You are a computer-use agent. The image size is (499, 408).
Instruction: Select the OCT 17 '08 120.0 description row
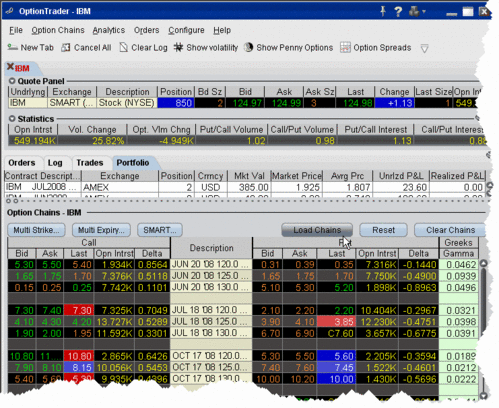point(211,356)
